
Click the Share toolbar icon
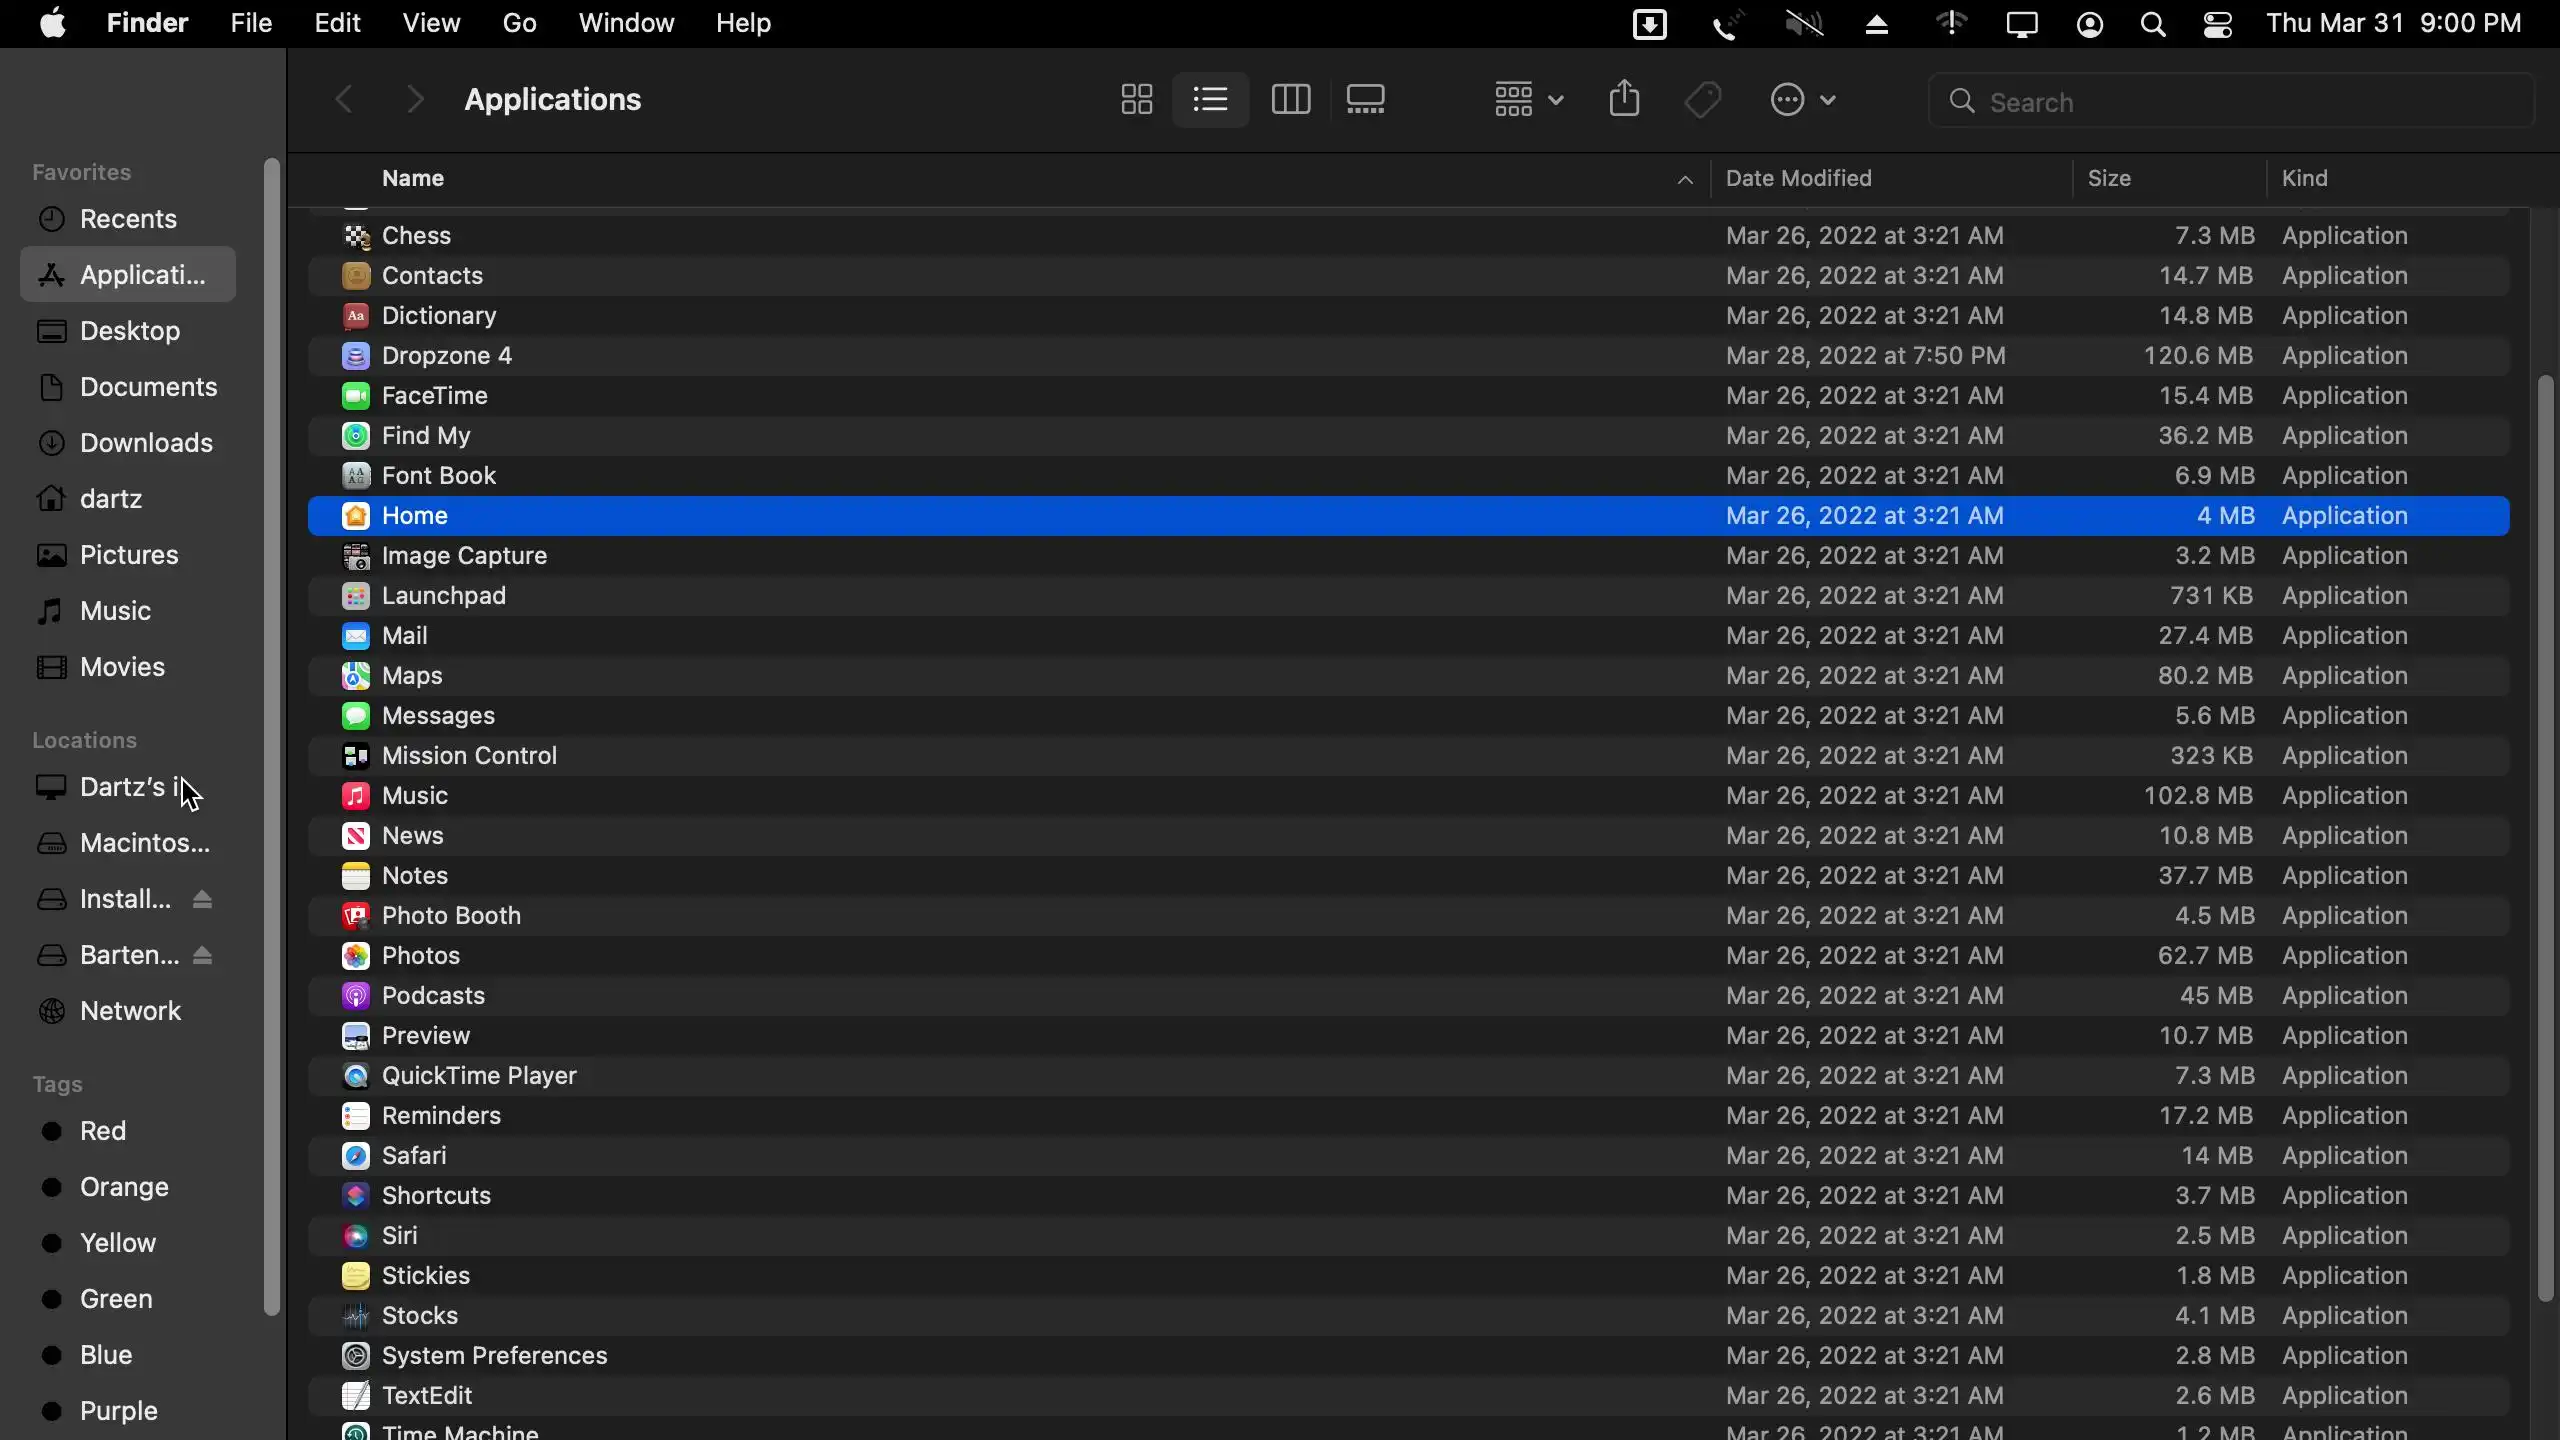(1625, 99)
